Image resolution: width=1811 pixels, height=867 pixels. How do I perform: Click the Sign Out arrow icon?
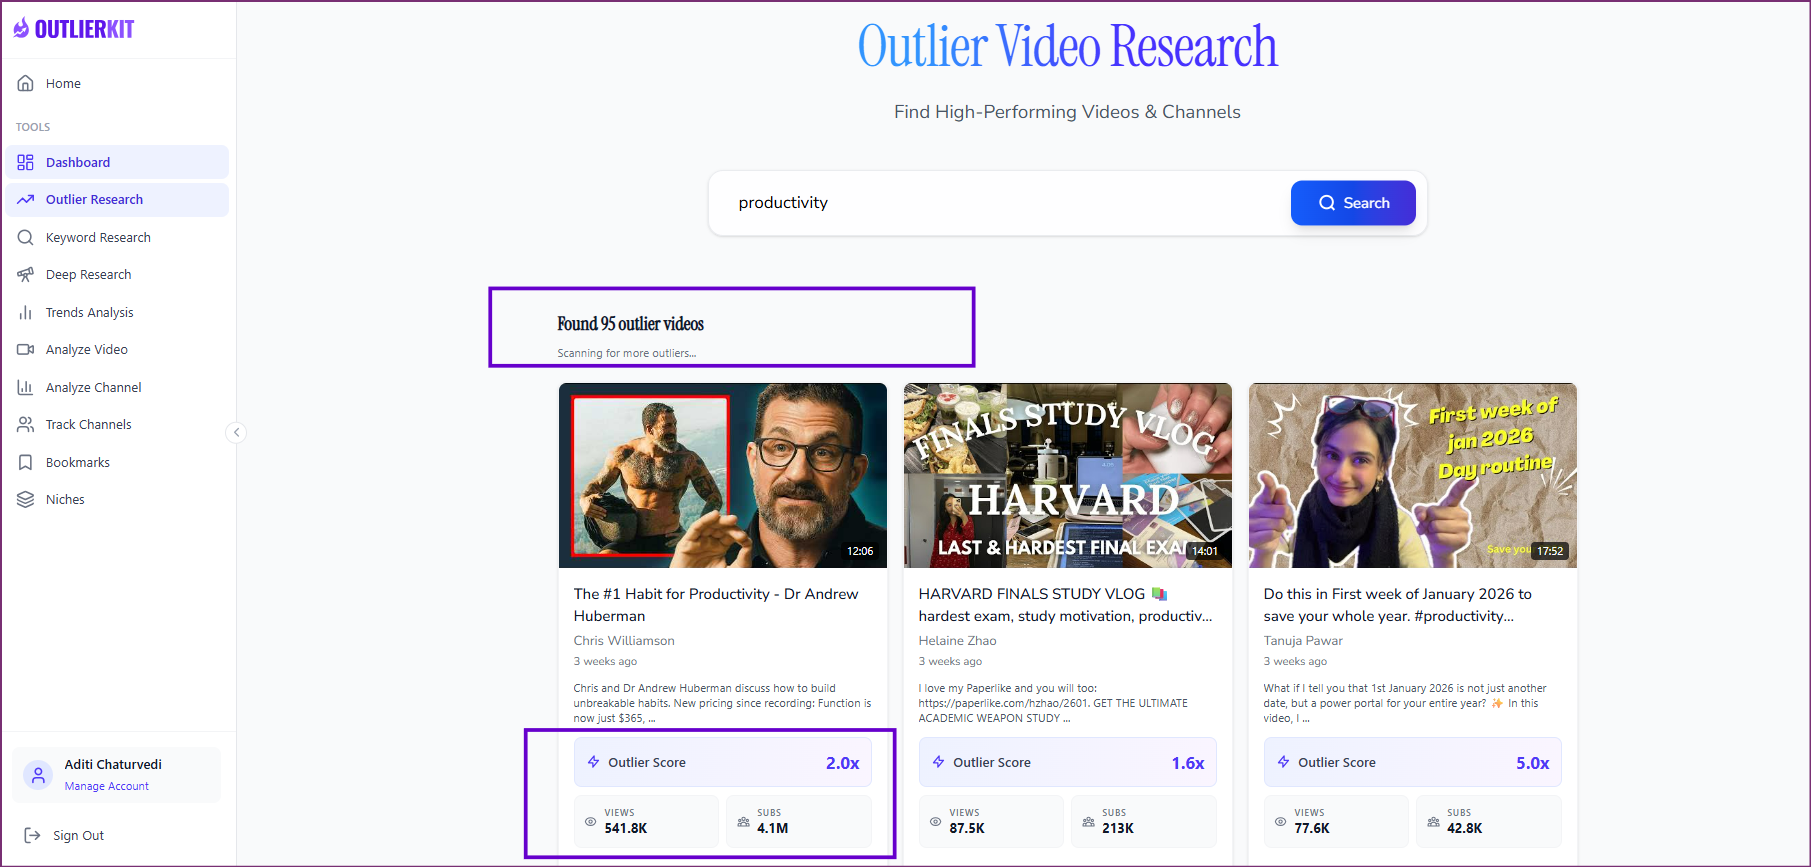coord(32,836)
